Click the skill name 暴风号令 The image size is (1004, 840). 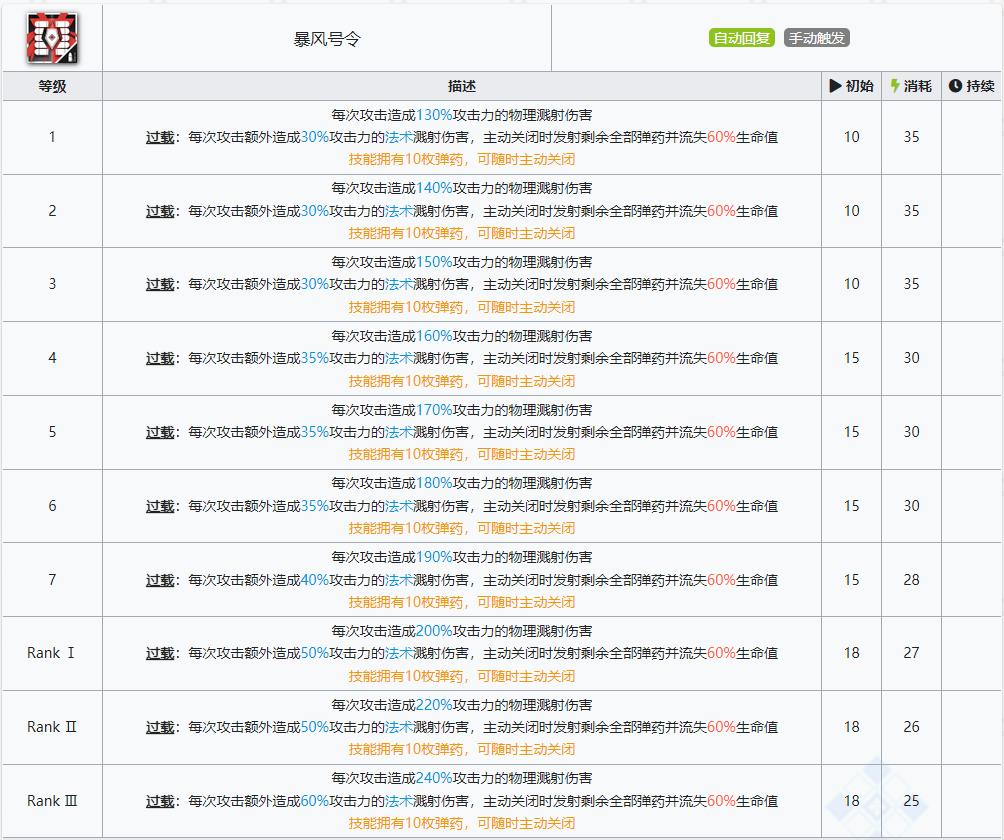click(327, 39)
